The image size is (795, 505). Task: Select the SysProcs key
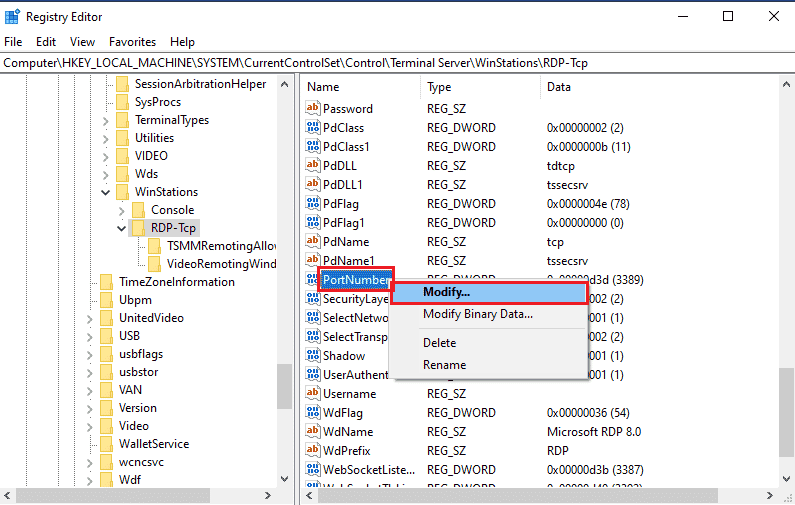click(x=158, y=102)
